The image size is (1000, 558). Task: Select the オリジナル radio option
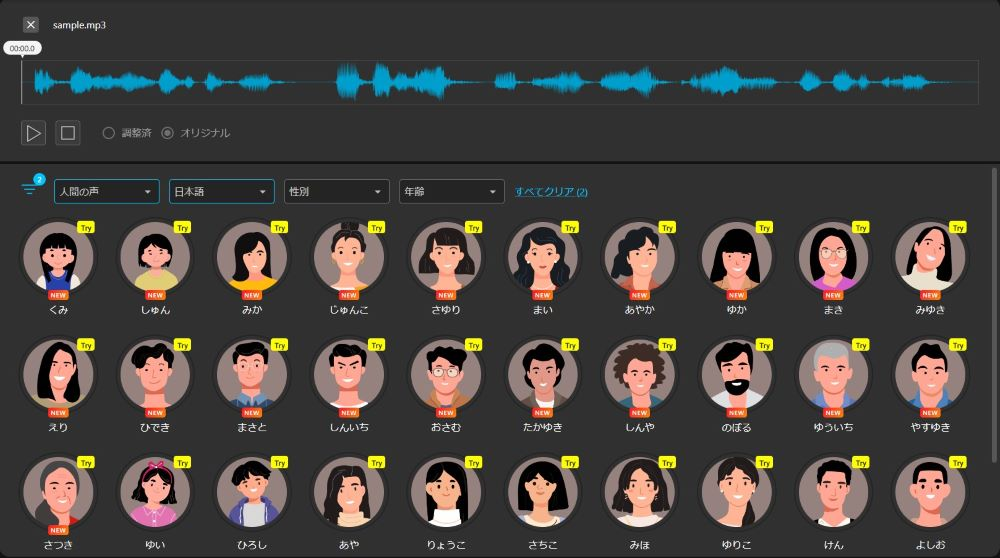(x=167, y=133)
